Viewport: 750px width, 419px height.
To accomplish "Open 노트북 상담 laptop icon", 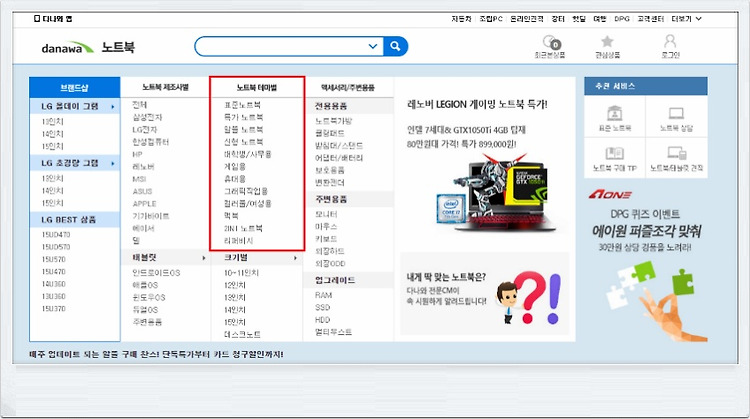I will [676, 114].
